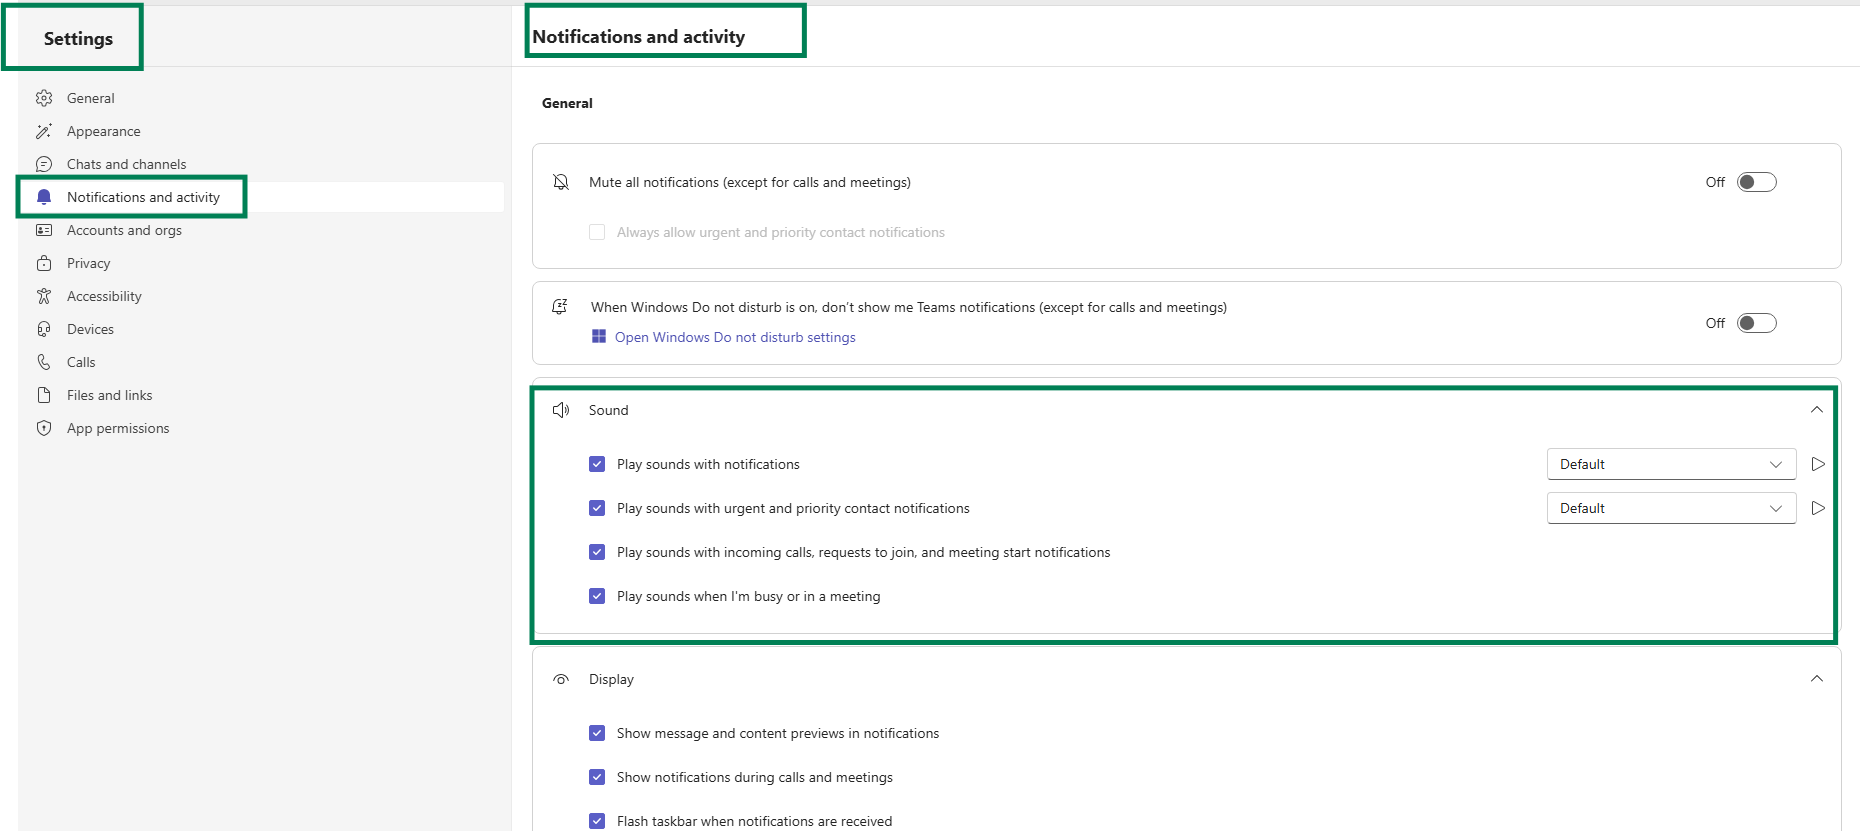
Task: Click the Notifications bell icon in sidebar
Action: pos(44,197)
